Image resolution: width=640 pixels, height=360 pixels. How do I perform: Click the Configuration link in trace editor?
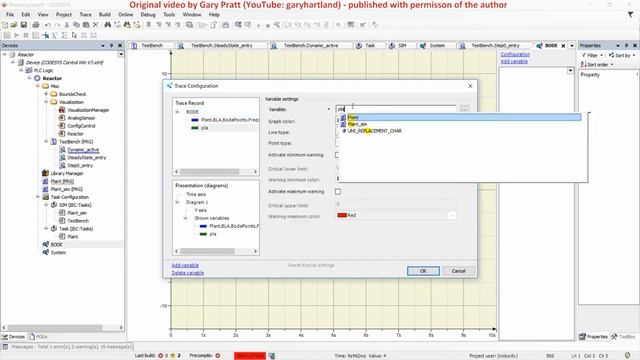(x=515, y=54)
